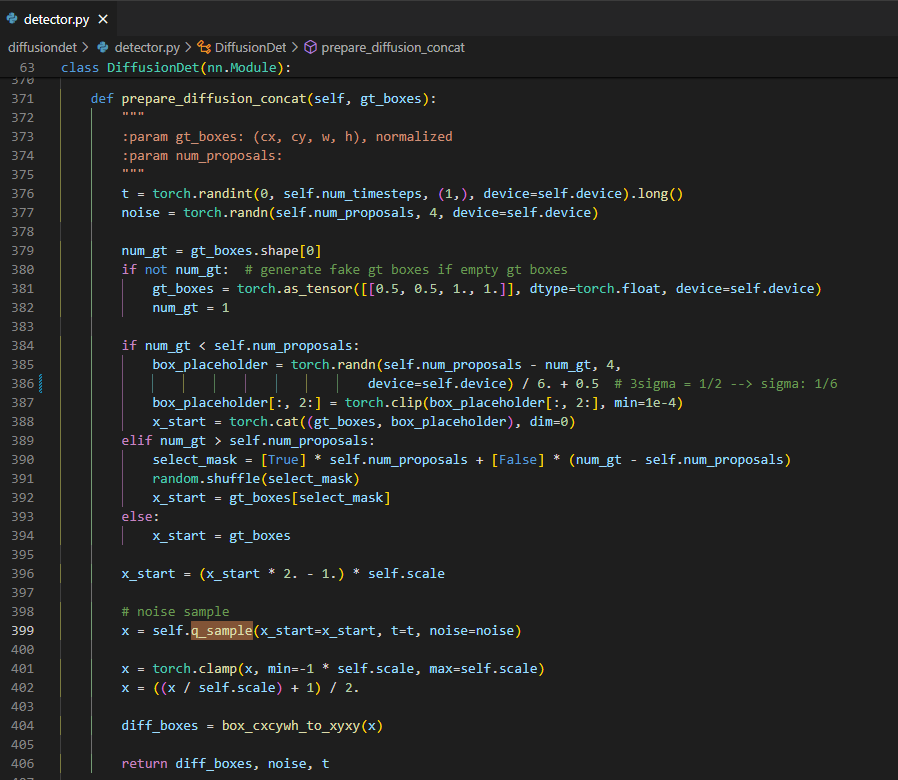Click the highlighted q_sample method call
This screenshot has height=780, width=898.
coord(221,631)
